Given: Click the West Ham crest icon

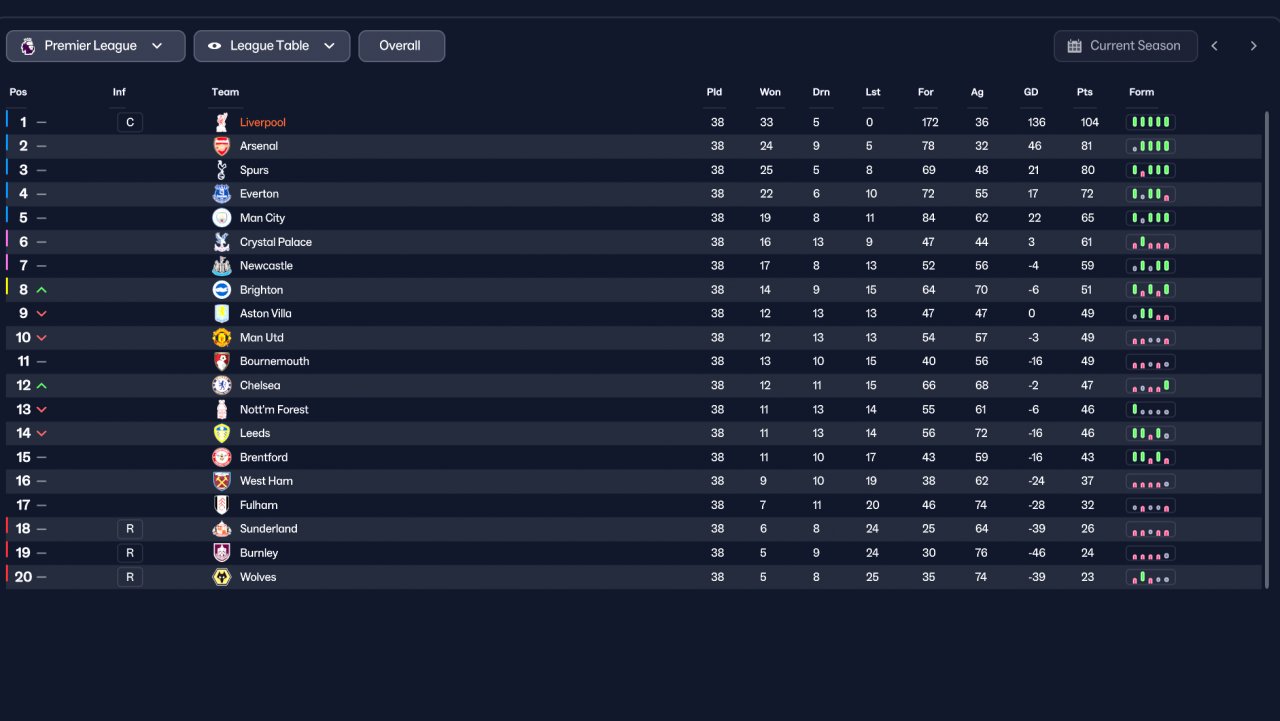Looking at the screenshot, I should (222, 481).
